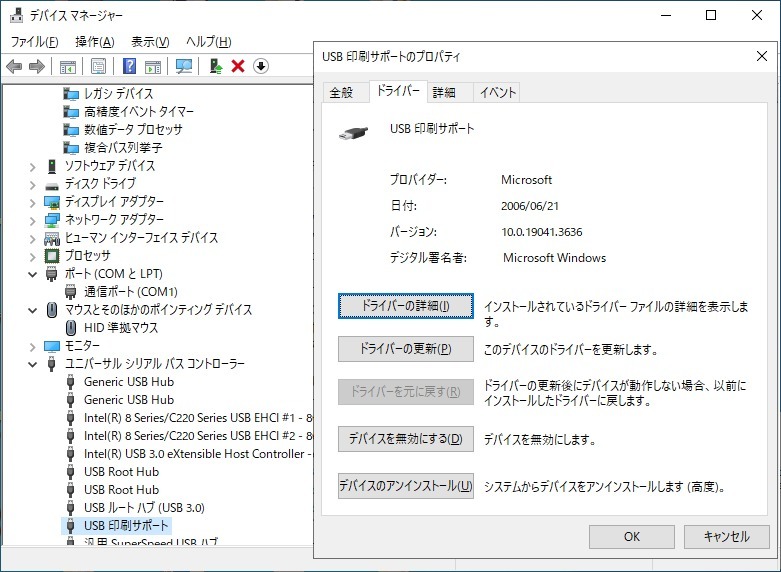Click the USB plug icon in the properties dialog
This screenshot has width=781, height=572.
coord(354,133)
